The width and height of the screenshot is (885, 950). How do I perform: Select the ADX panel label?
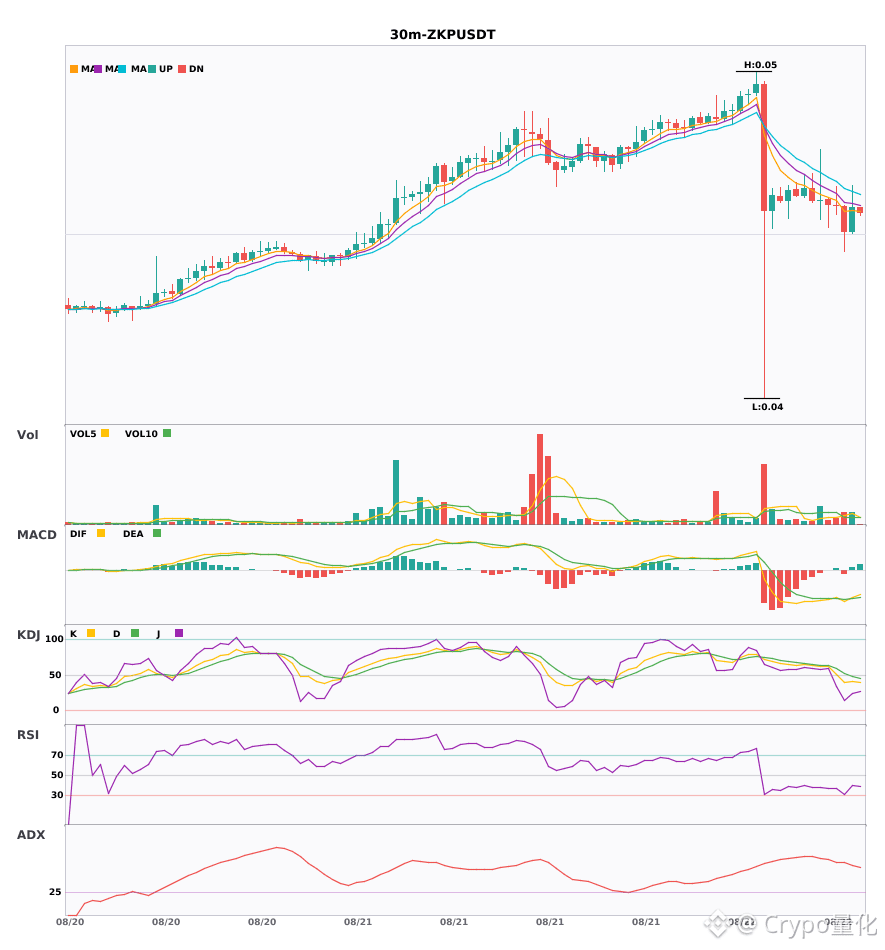(x=31, y=834)
